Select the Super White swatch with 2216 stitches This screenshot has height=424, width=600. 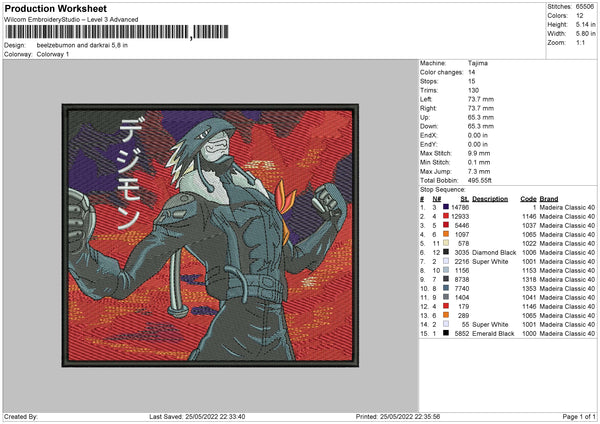point(446,261)
